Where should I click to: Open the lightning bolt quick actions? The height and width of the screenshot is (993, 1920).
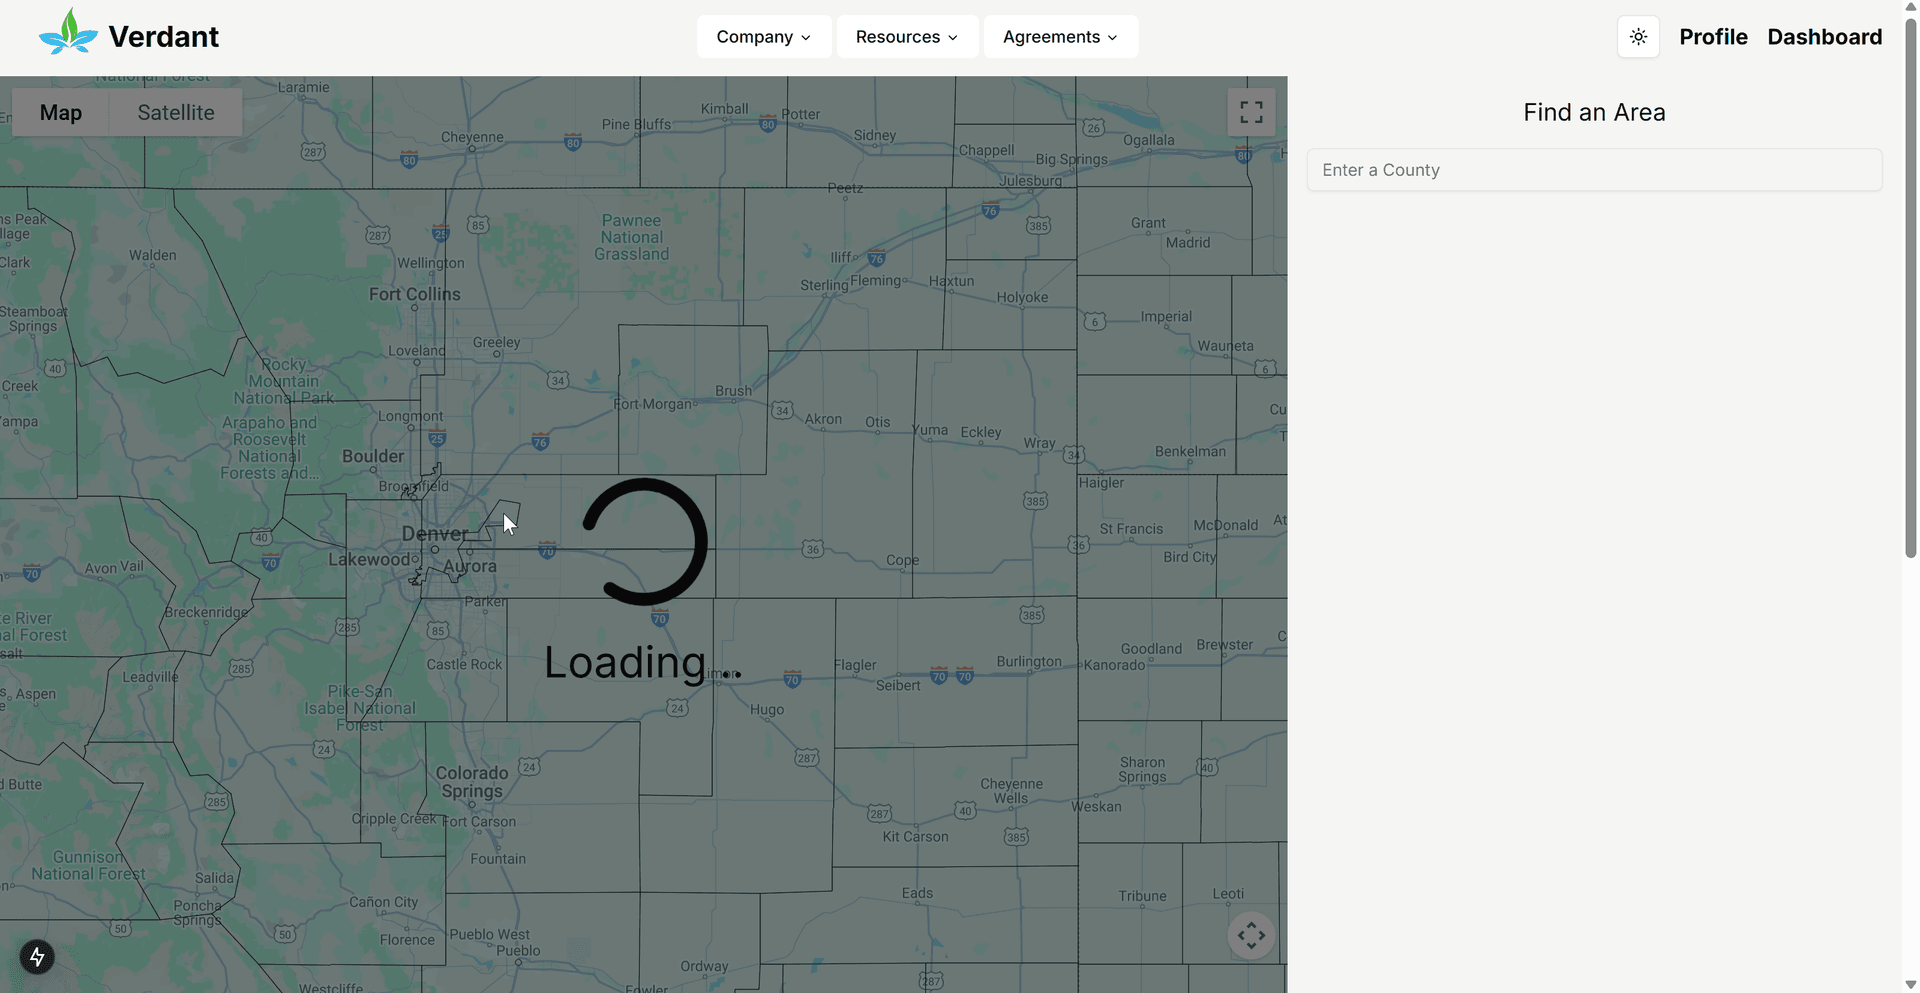coord(37,957)
